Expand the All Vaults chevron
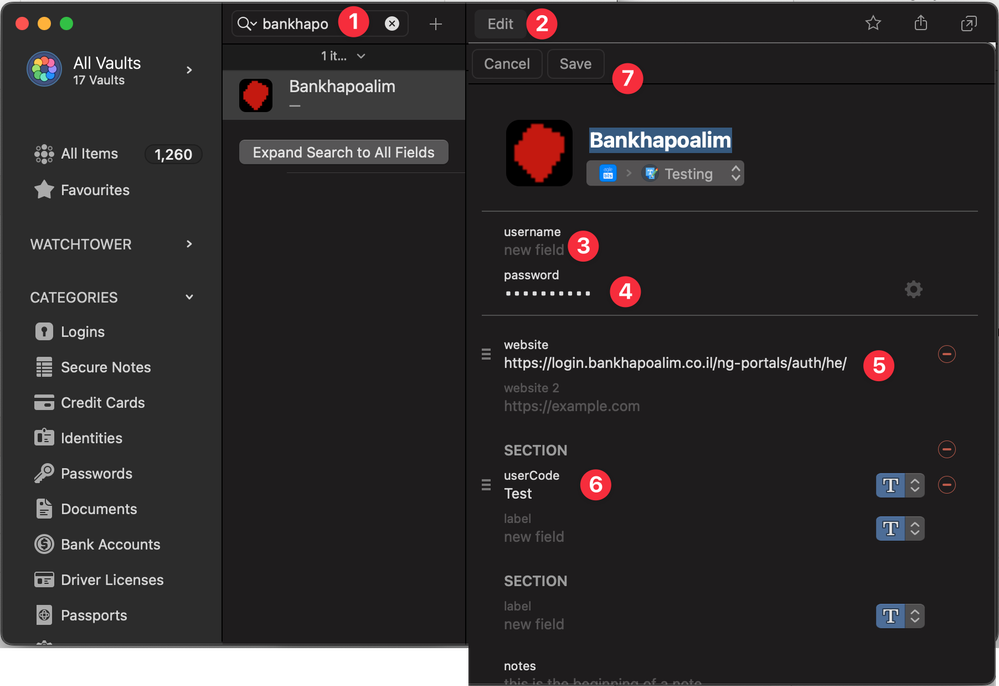This screenshot has width=999, height=686. click(x=189, y=70)
